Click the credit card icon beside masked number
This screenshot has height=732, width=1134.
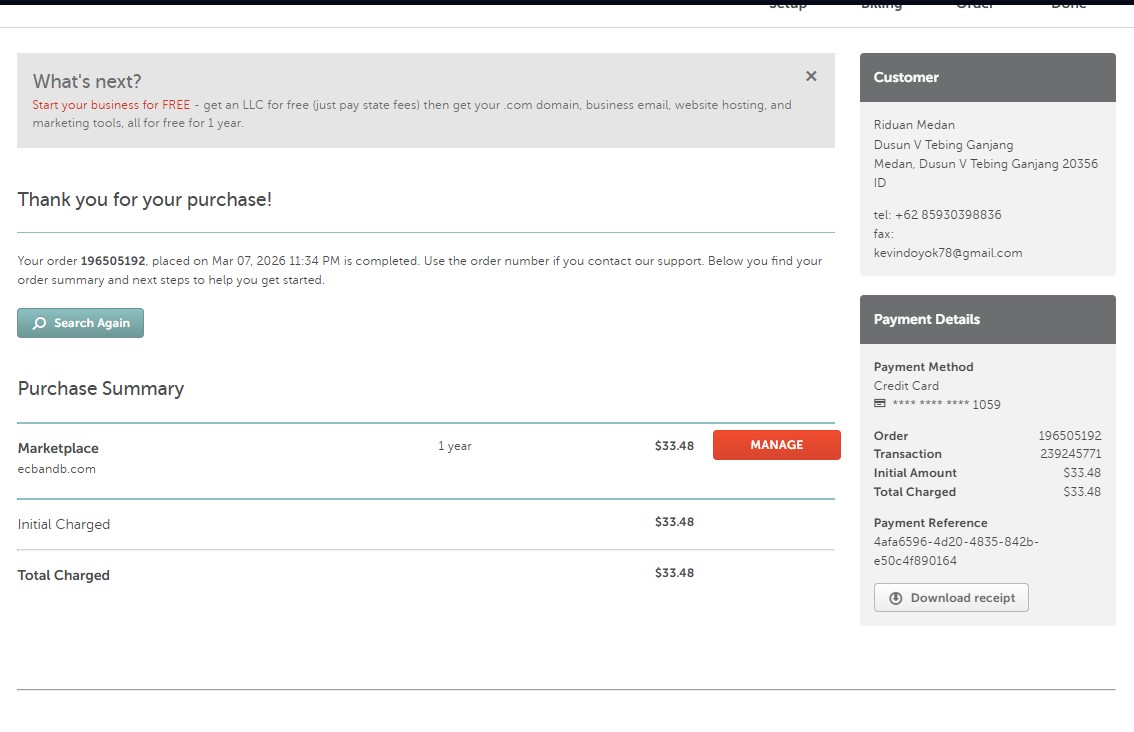[880, 404]
